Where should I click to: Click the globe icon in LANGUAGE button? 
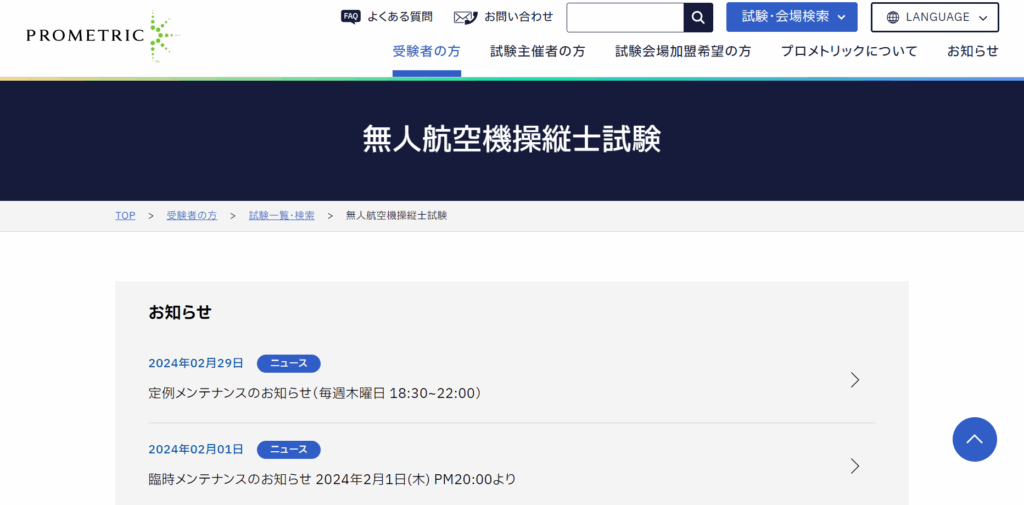(x=893, y=17)
